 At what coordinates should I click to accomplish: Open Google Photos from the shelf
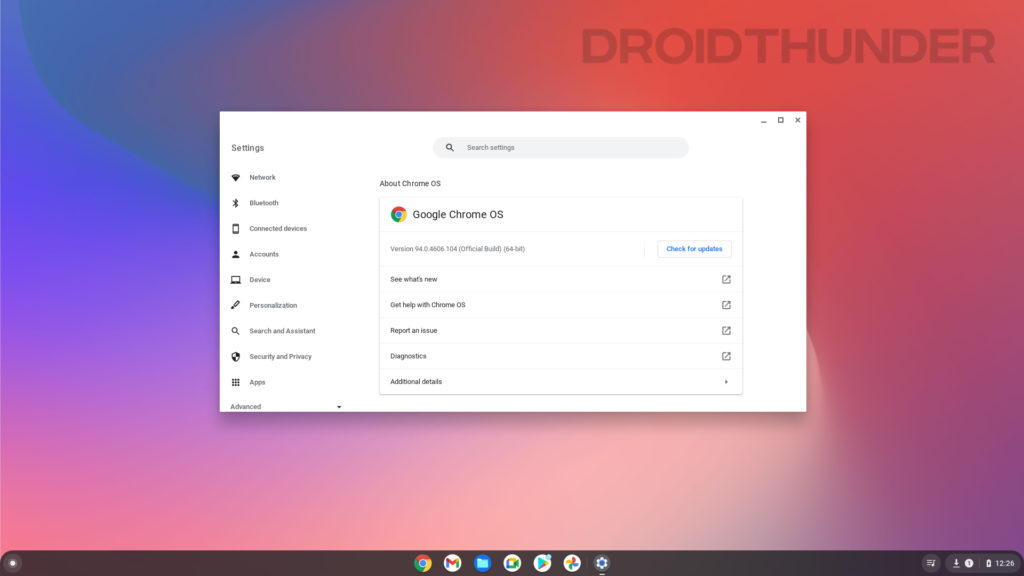coord(572,563)
